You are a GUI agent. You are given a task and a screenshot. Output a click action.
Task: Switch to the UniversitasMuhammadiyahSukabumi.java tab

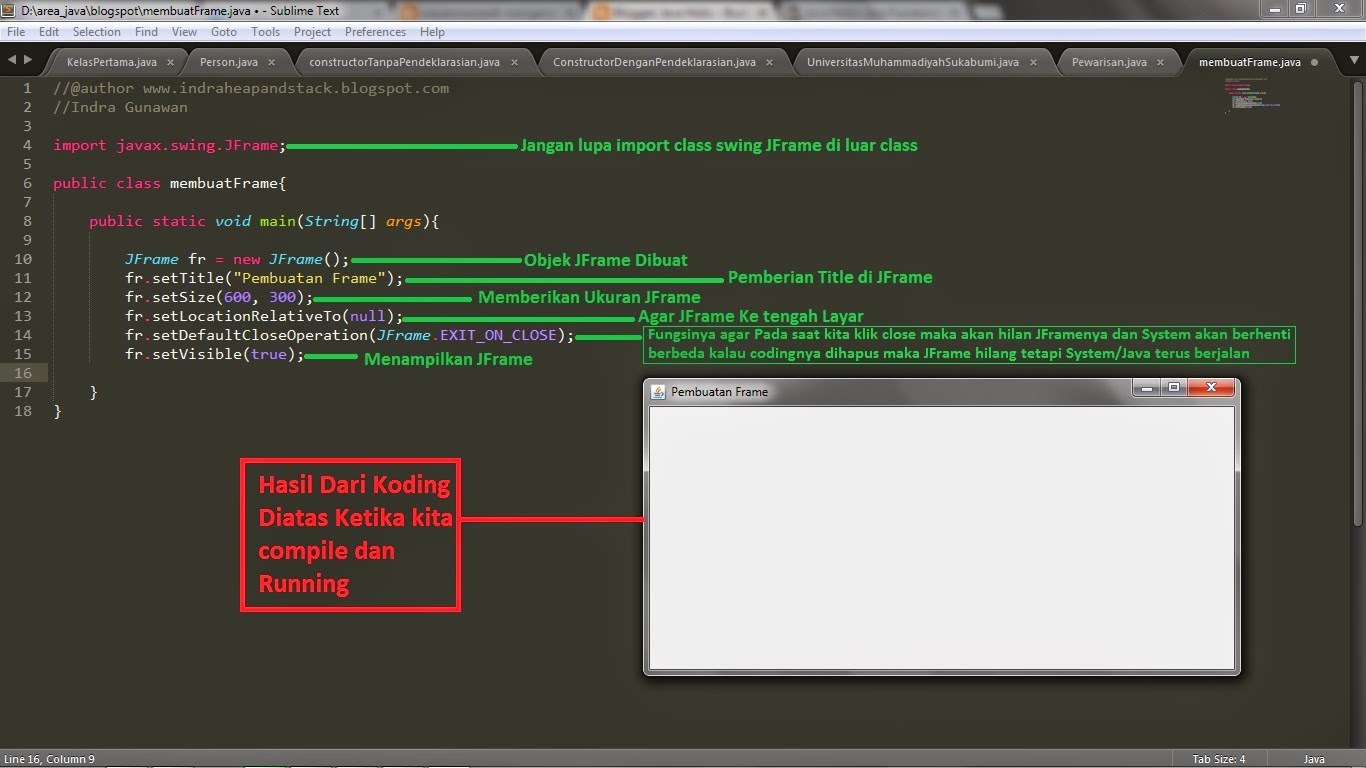pyautogui.click(x=912, y=62)
